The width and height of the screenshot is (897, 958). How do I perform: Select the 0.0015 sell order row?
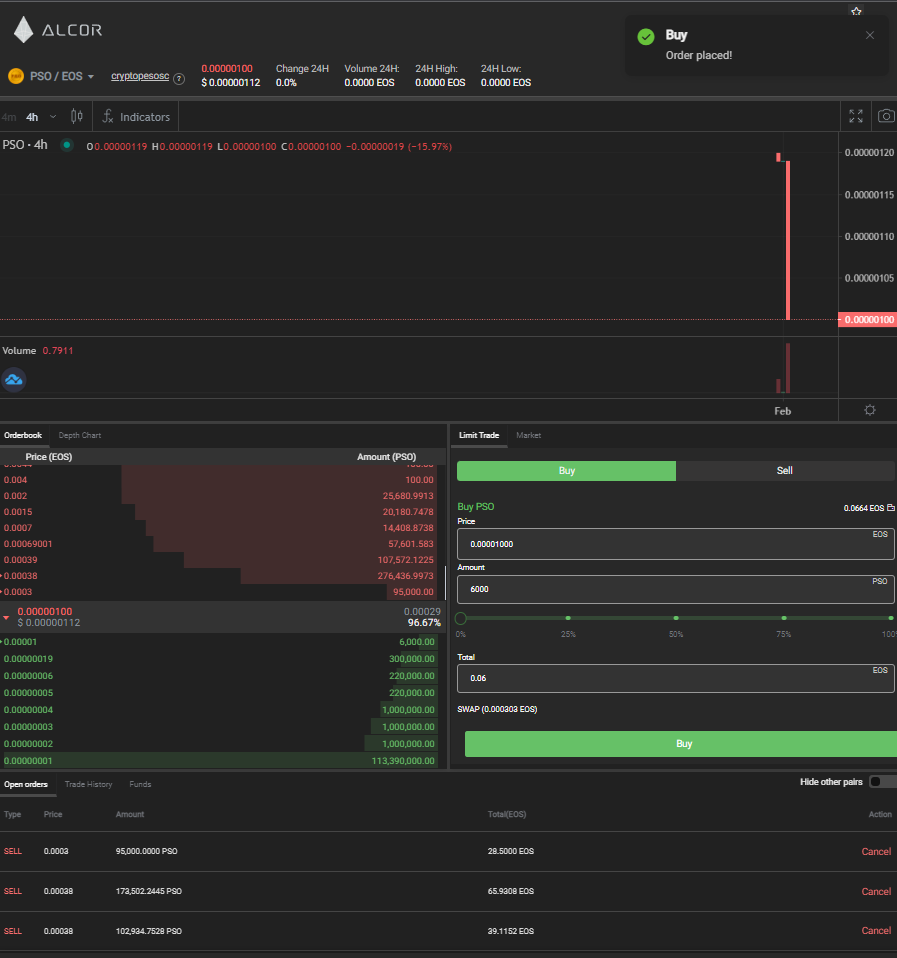220,512
